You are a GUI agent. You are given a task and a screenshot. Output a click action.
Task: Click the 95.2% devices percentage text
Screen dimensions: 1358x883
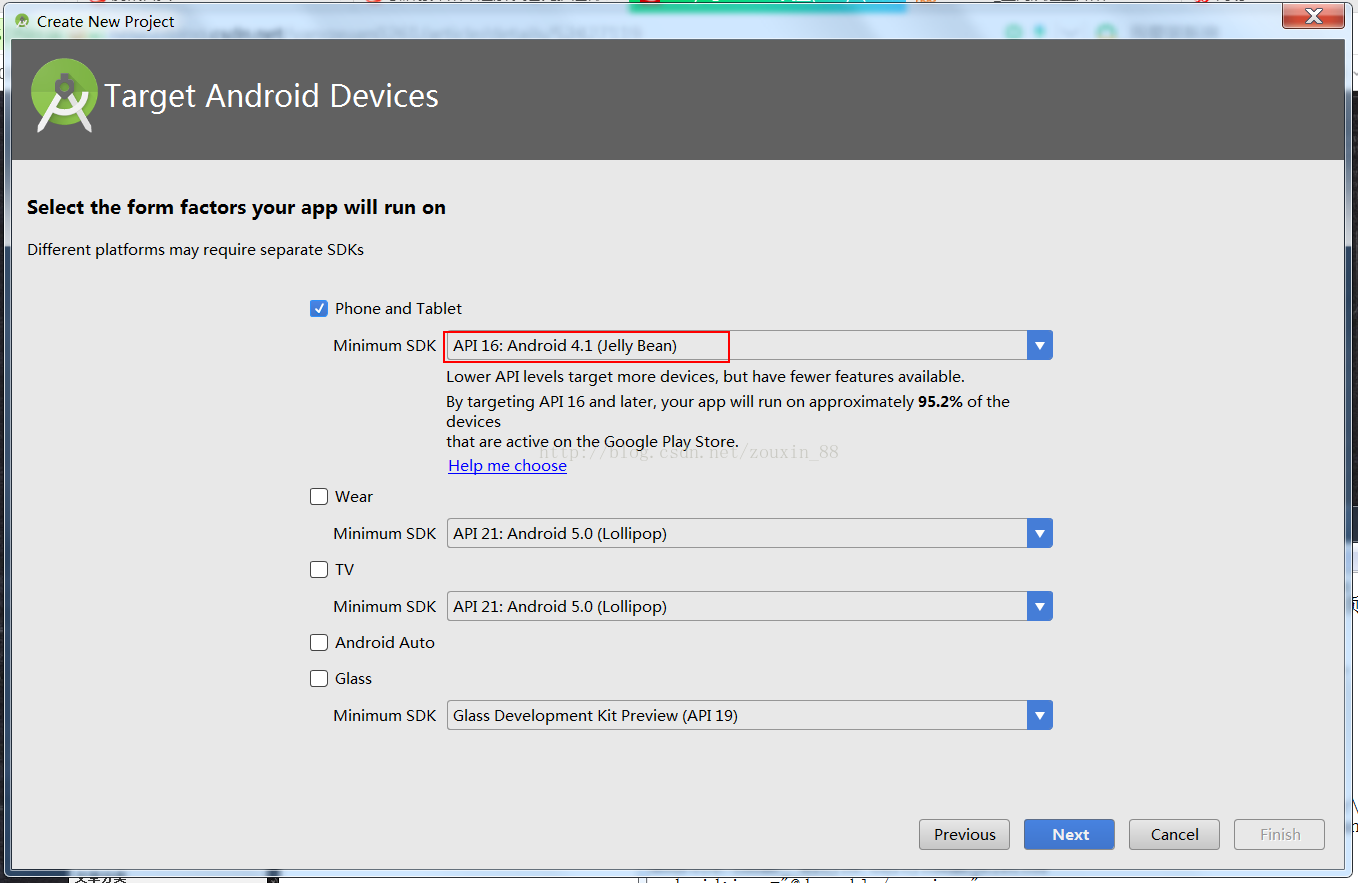pyautogui.click(x=940, y=401)
